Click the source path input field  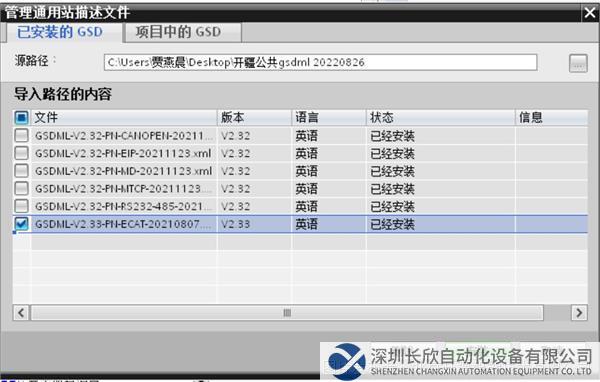[320, 62]
